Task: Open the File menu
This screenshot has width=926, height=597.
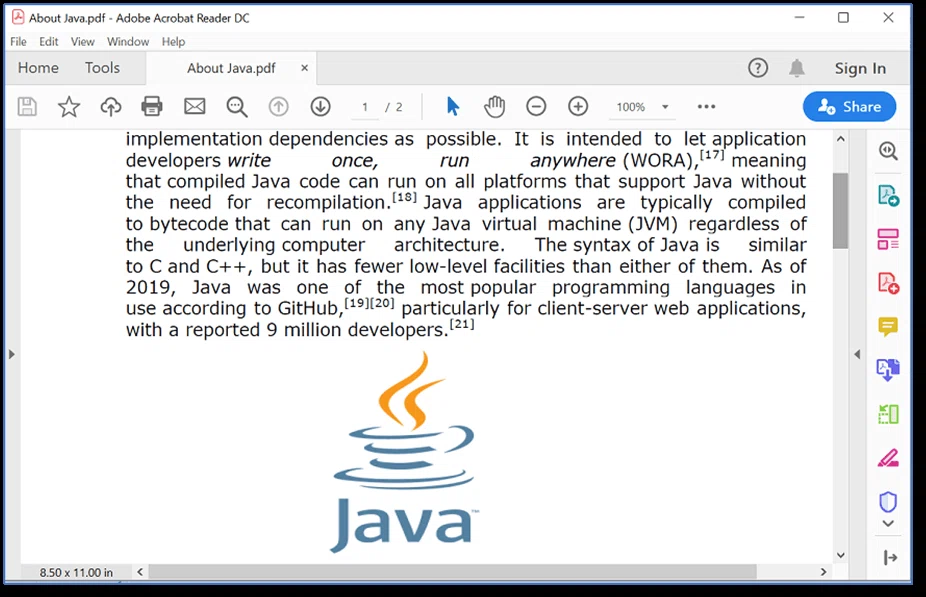Action: coord(18,42)
